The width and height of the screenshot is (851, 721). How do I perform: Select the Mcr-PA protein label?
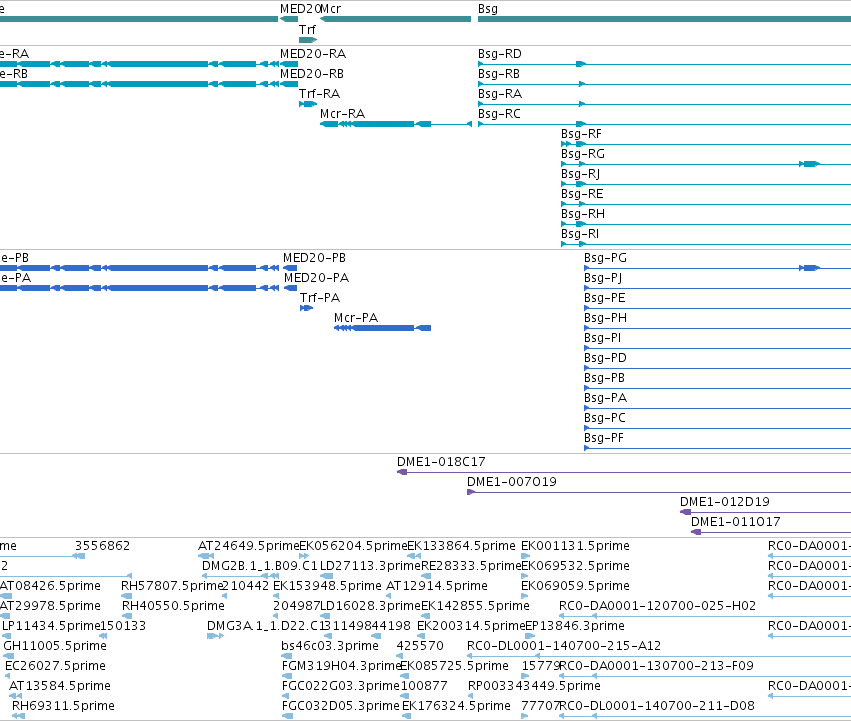[356, 318]
